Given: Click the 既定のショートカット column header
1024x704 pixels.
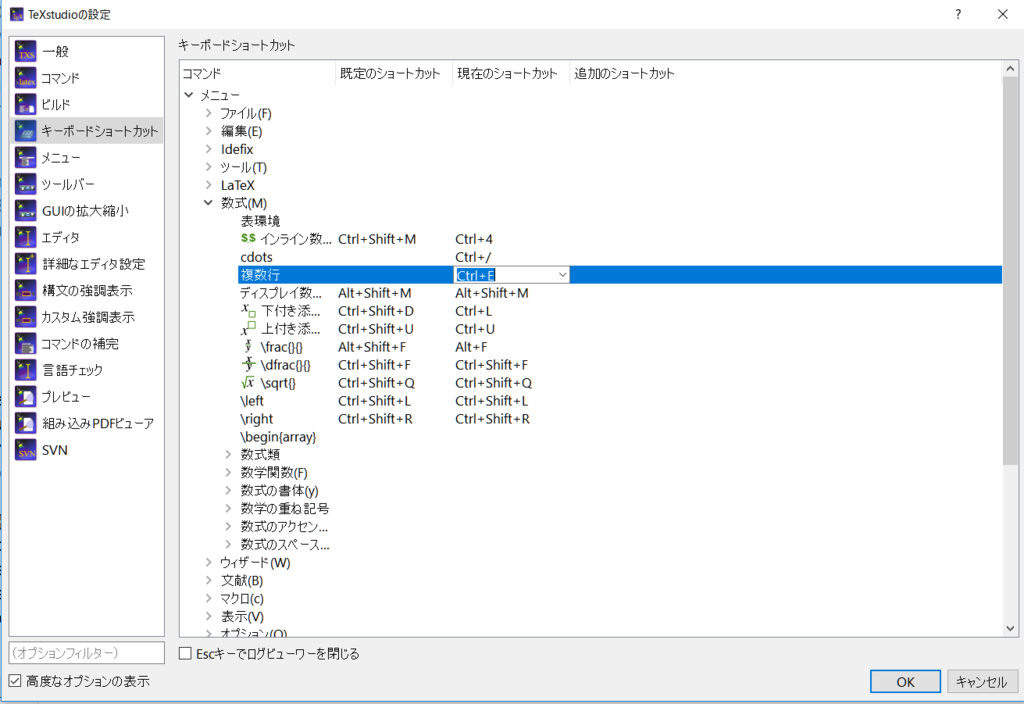Looking at the screenshot, I should tap(394, 73).
